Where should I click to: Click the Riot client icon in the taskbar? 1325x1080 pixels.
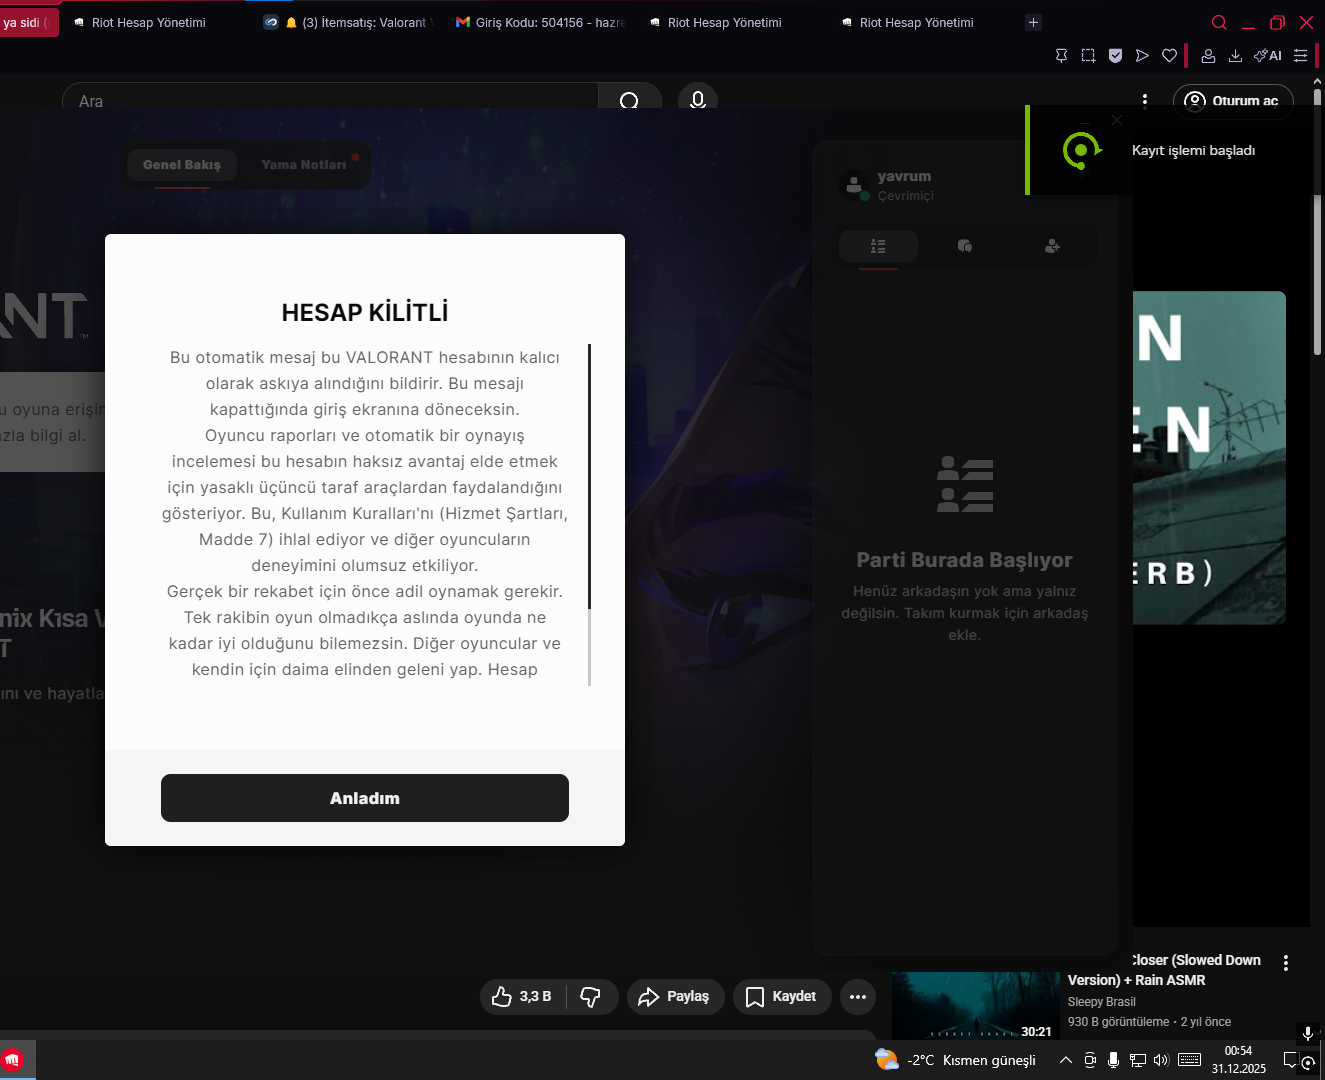[13, 1060]
